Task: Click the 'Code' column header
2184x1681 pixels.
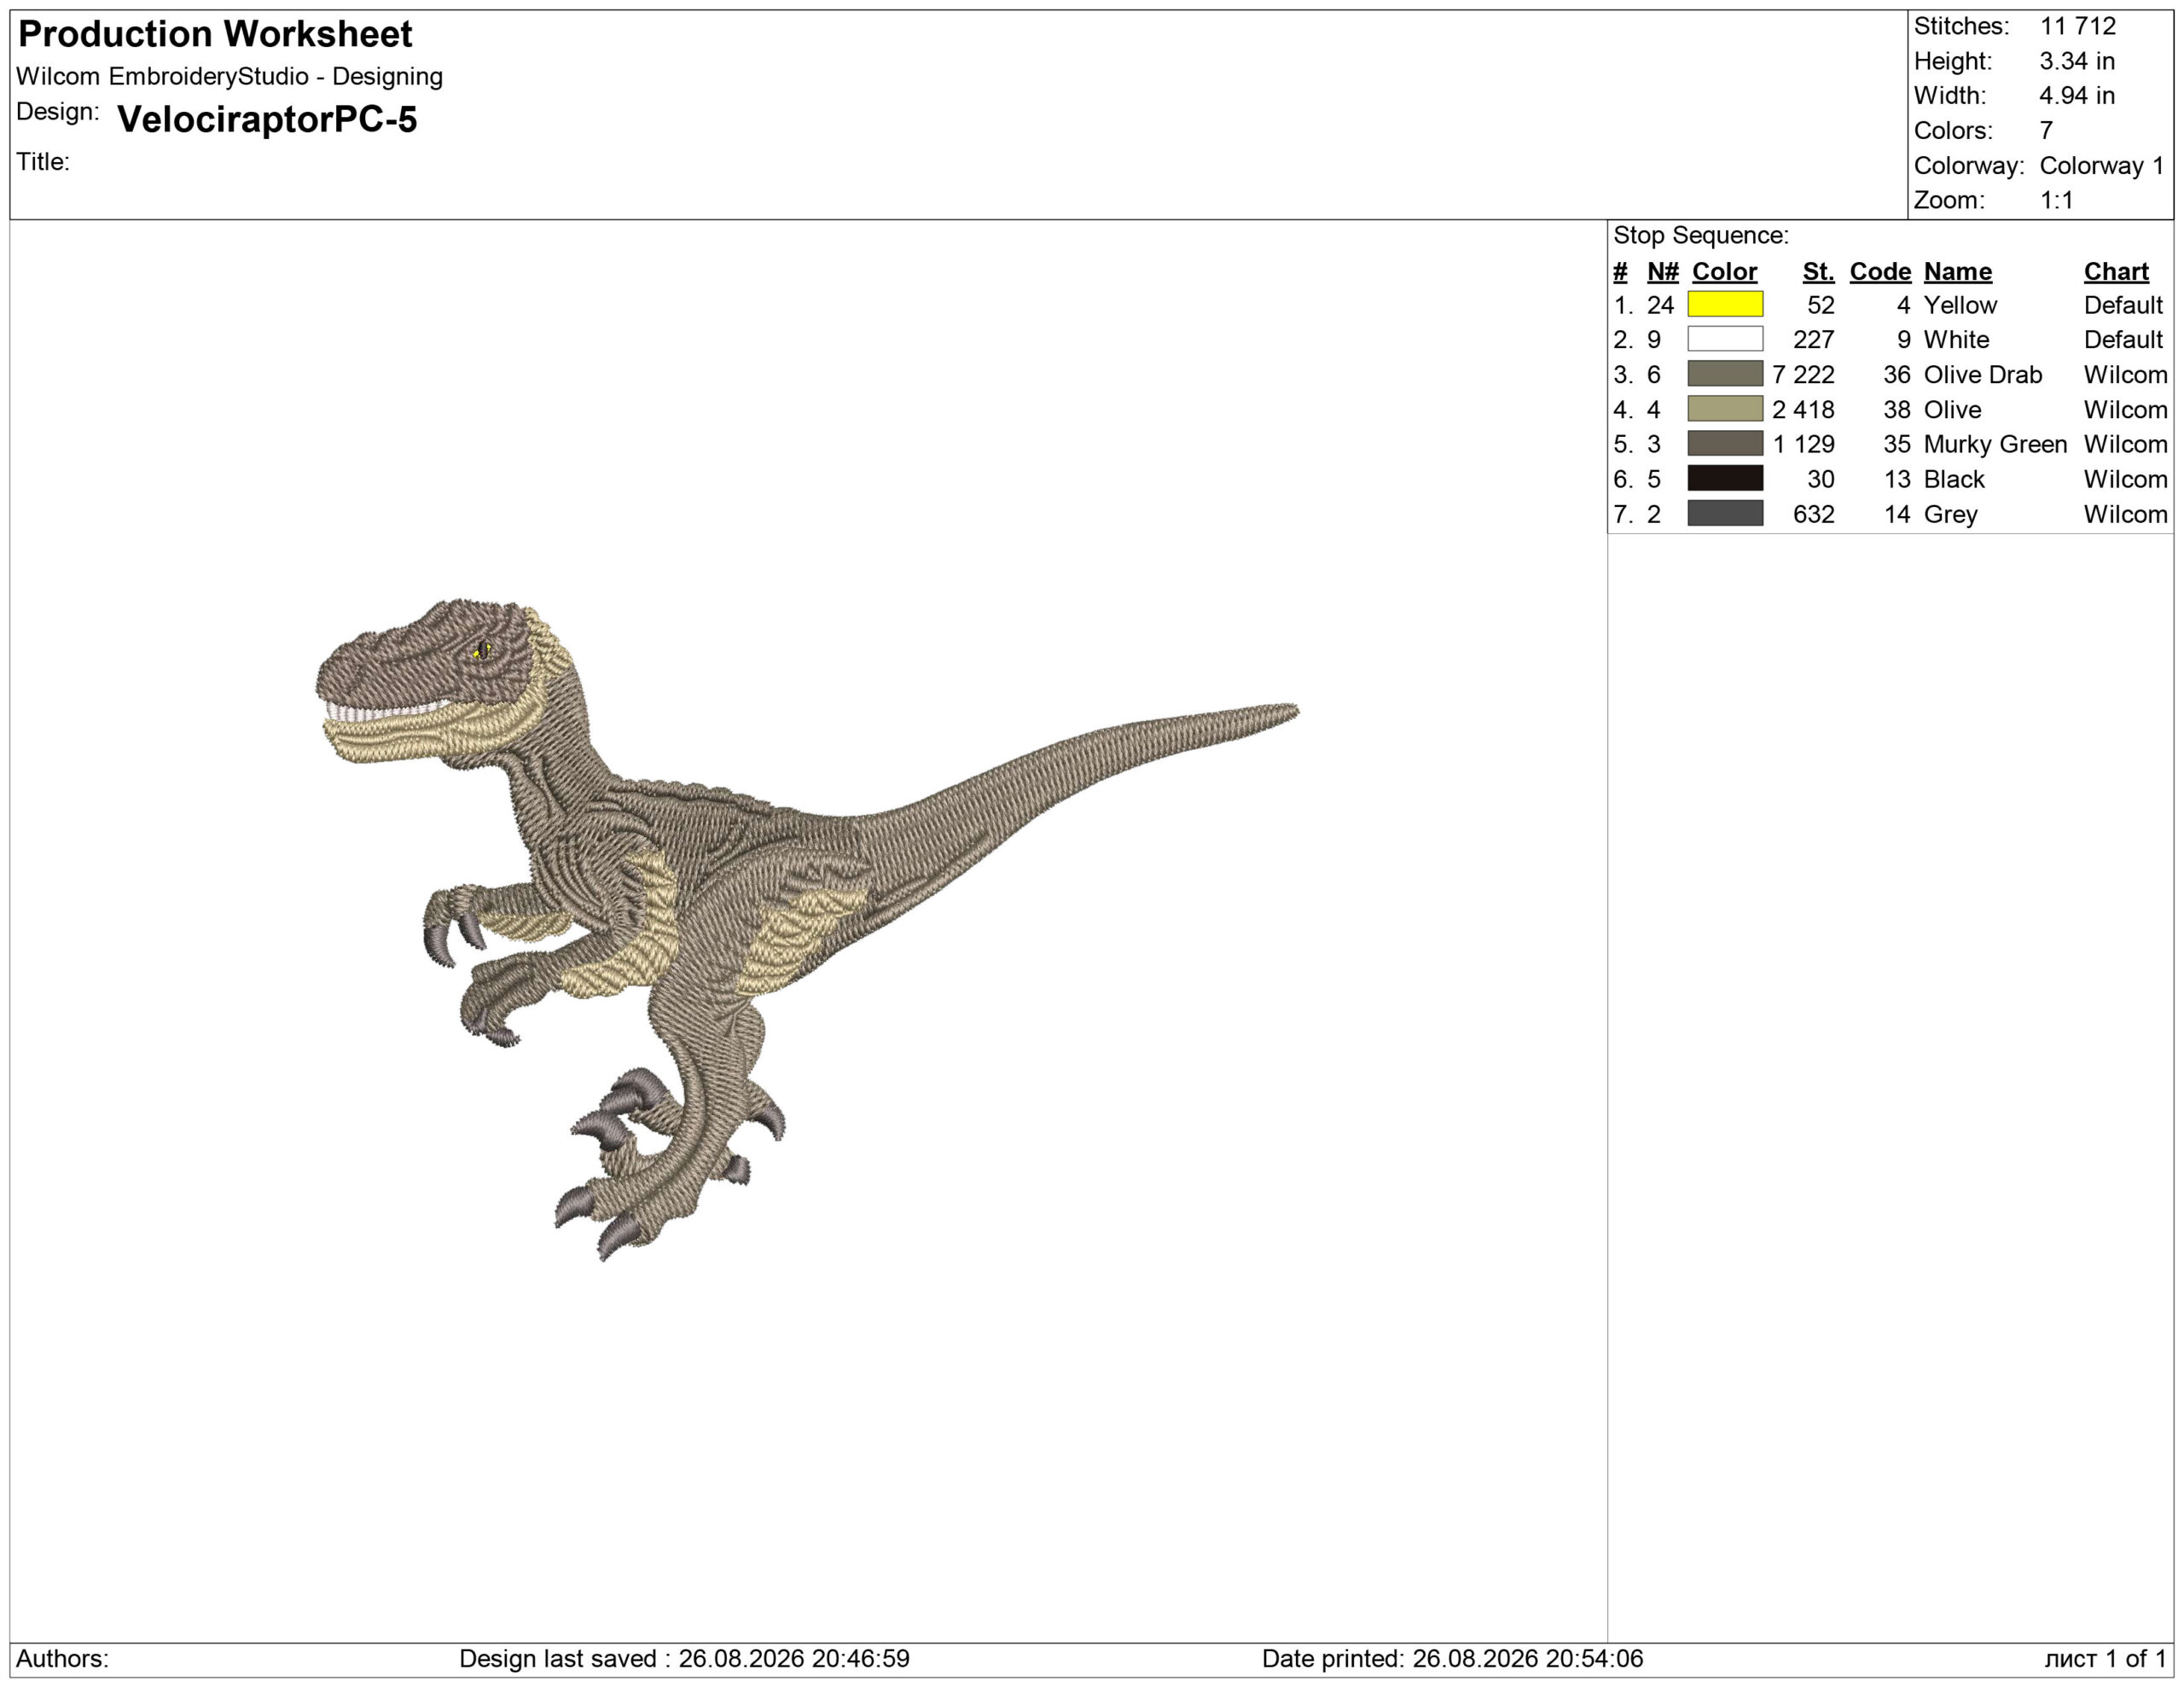Action: click(x=1880, y=271)
